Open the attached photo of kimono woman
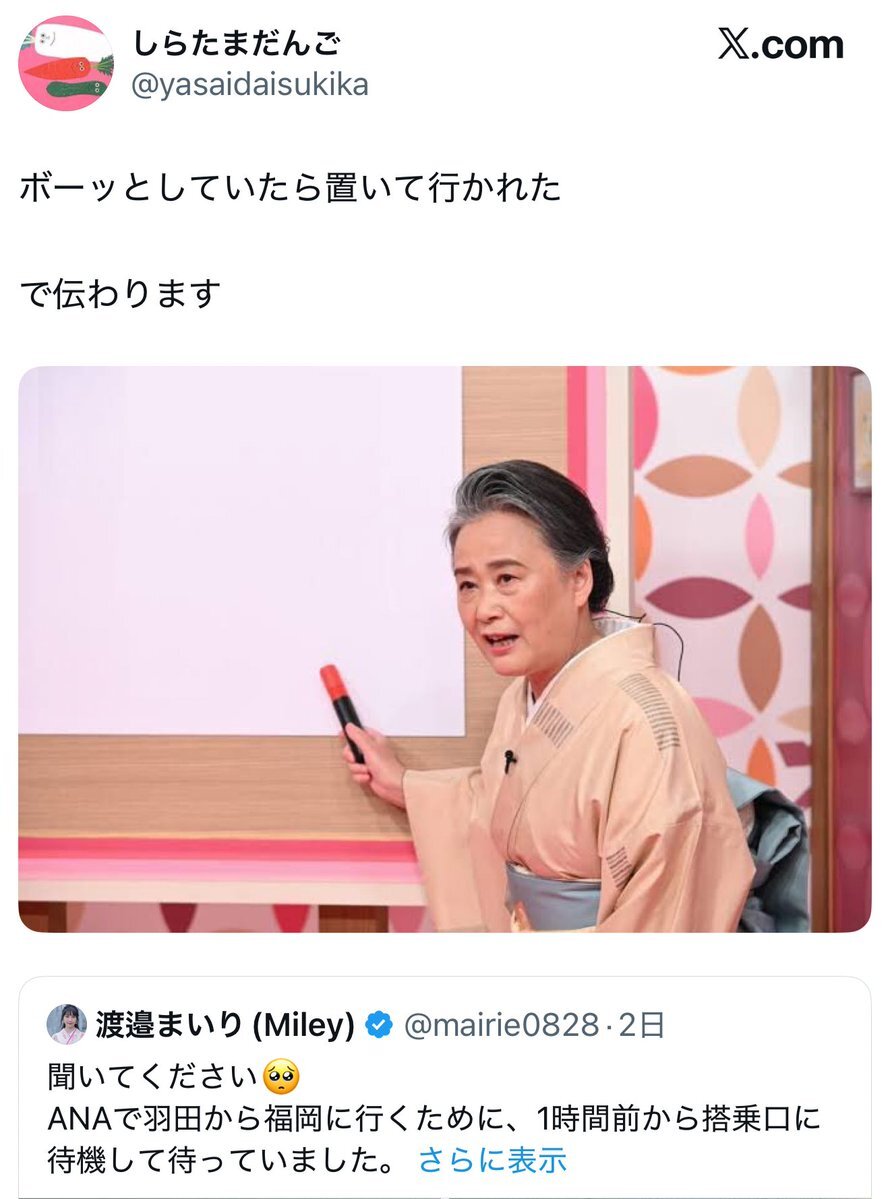This screenshot has width=890, height=1199. 445,649
